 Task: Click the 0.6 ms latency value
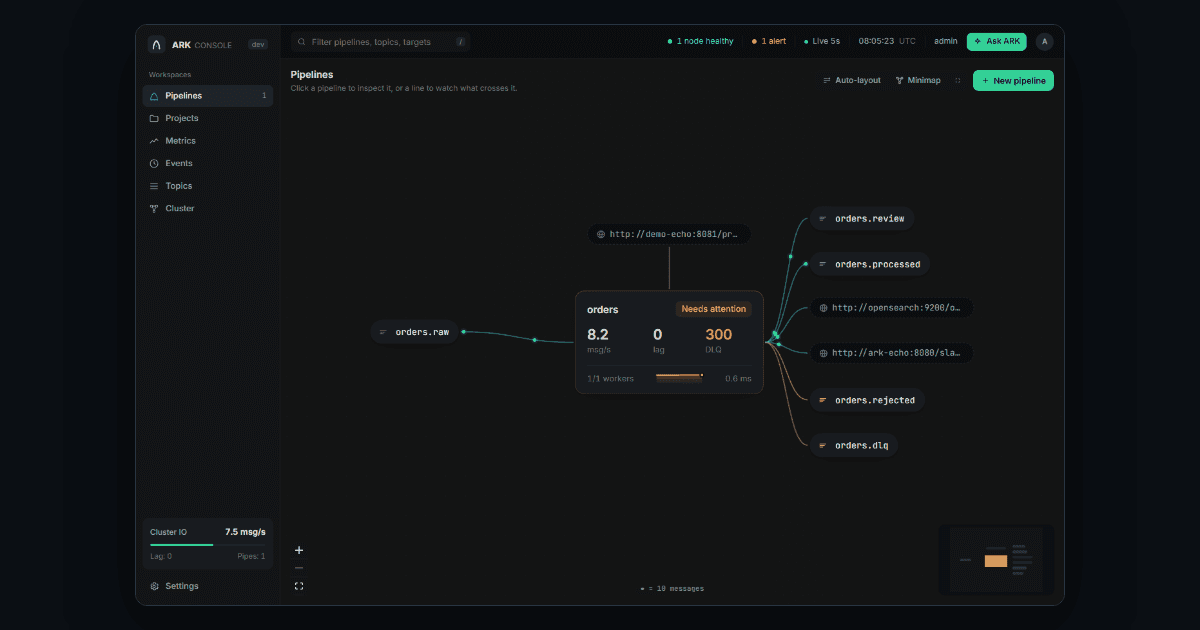[x=738, y=379]
